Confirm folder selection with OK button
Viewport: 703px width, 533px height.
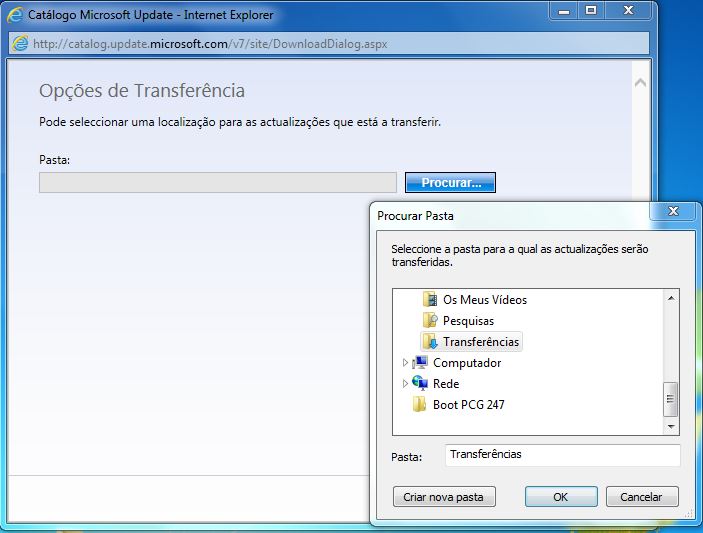coord(561,497)
